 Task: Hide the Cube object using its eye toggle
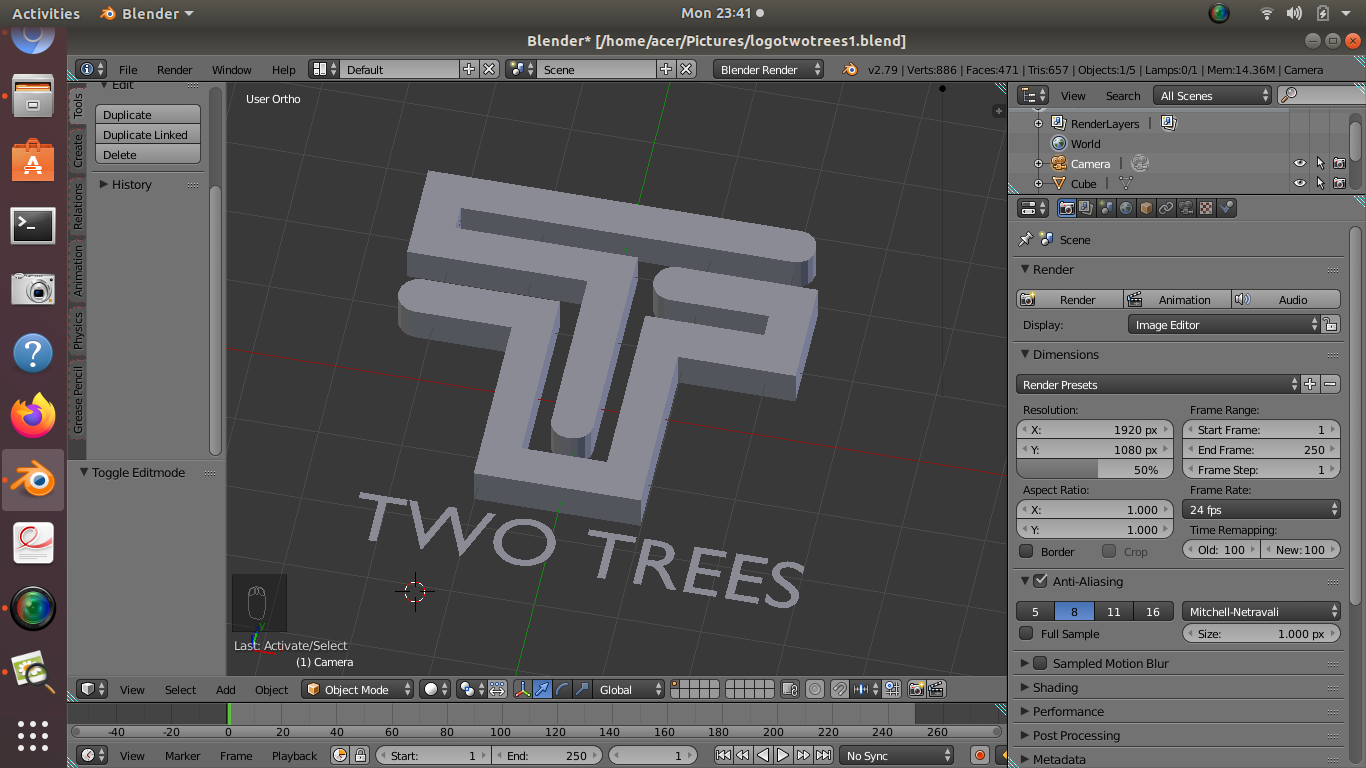tap(1299, 183)
